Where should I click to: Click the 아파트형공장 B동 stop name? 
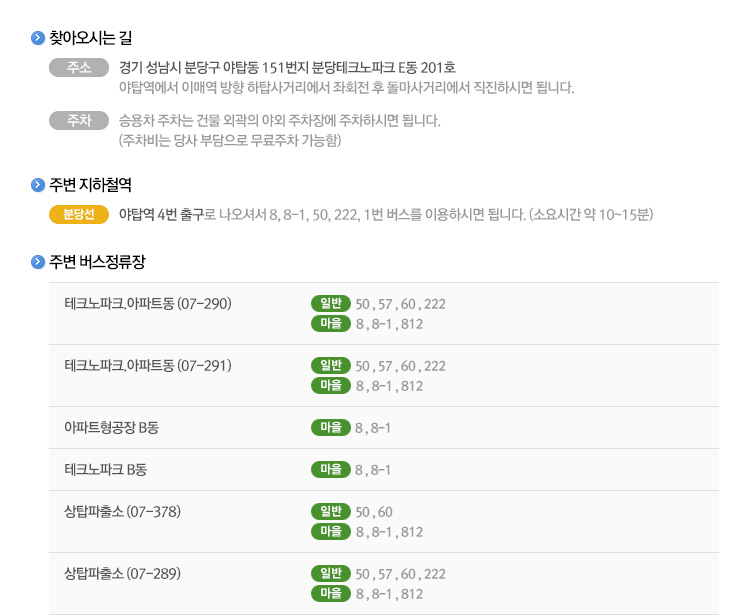click(111, 428)
